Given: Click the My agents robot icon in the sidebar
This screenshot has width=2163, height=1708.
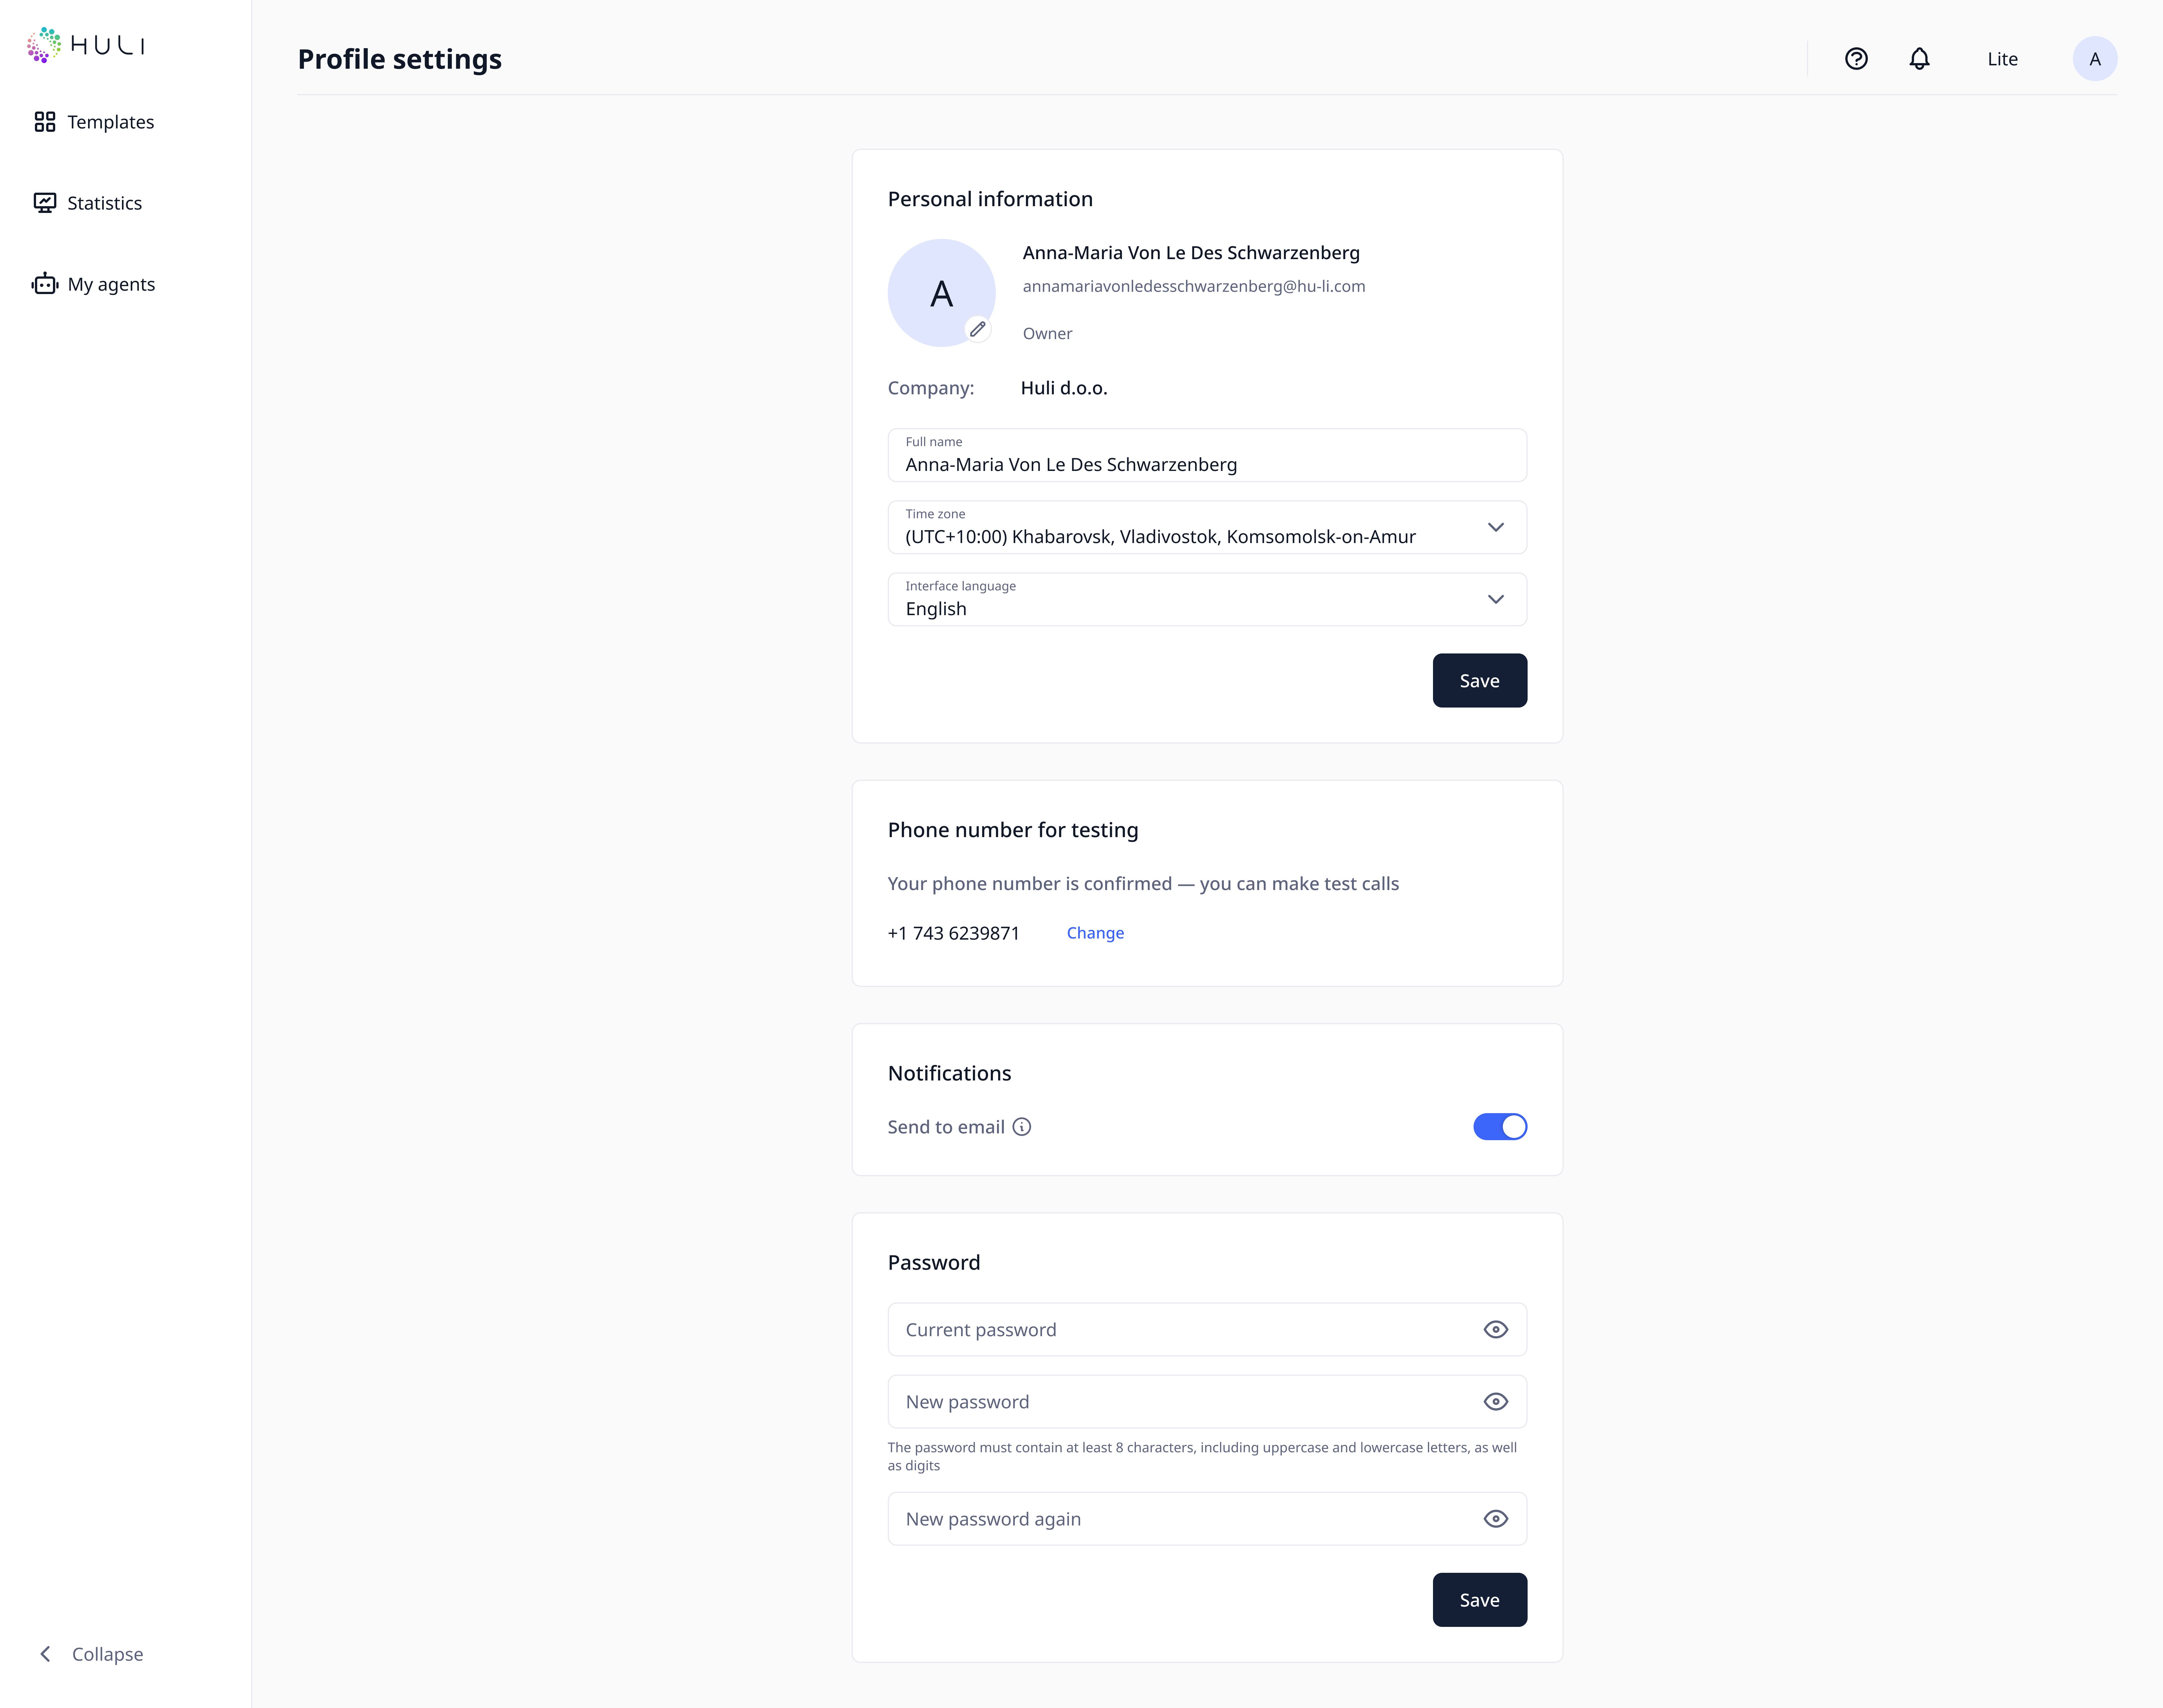Looking at the screenshot, I should (x=45, y=284).
